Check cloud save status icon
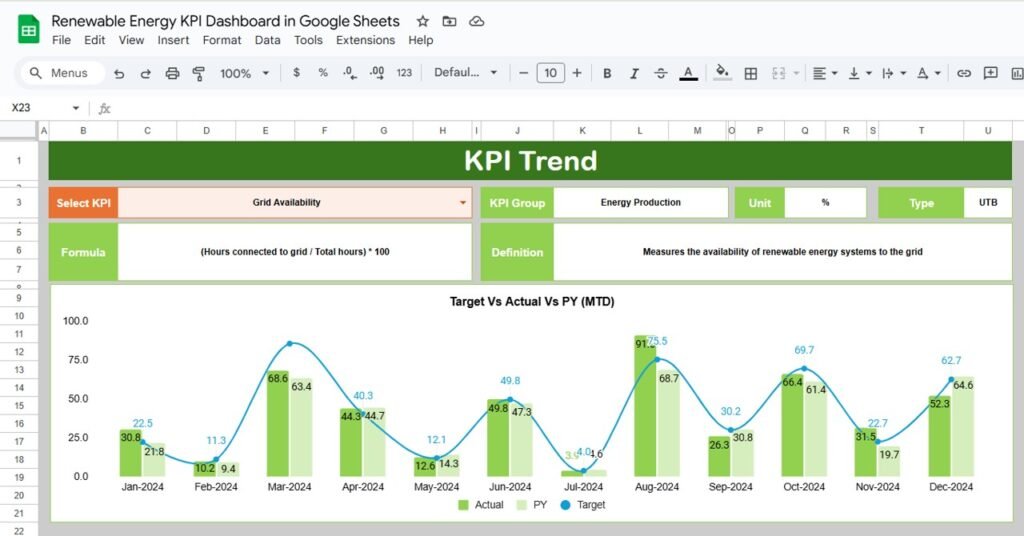The image size is (1024, 536). (x=477, y=21)
